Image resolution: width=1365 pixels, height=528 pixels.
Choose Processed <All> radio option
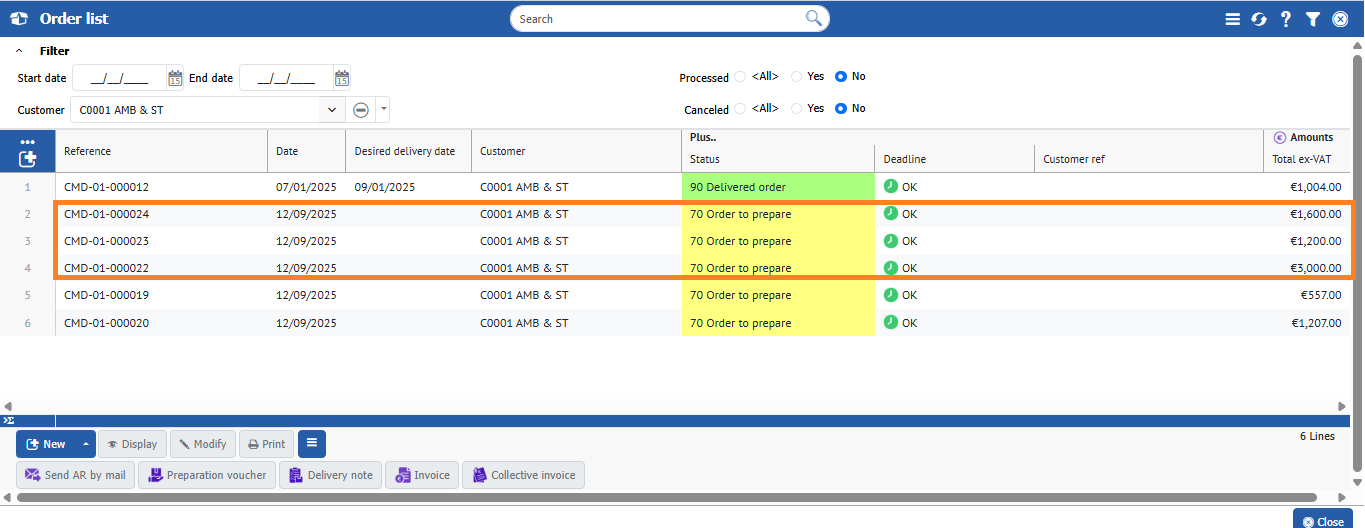[x=740, y=76]
